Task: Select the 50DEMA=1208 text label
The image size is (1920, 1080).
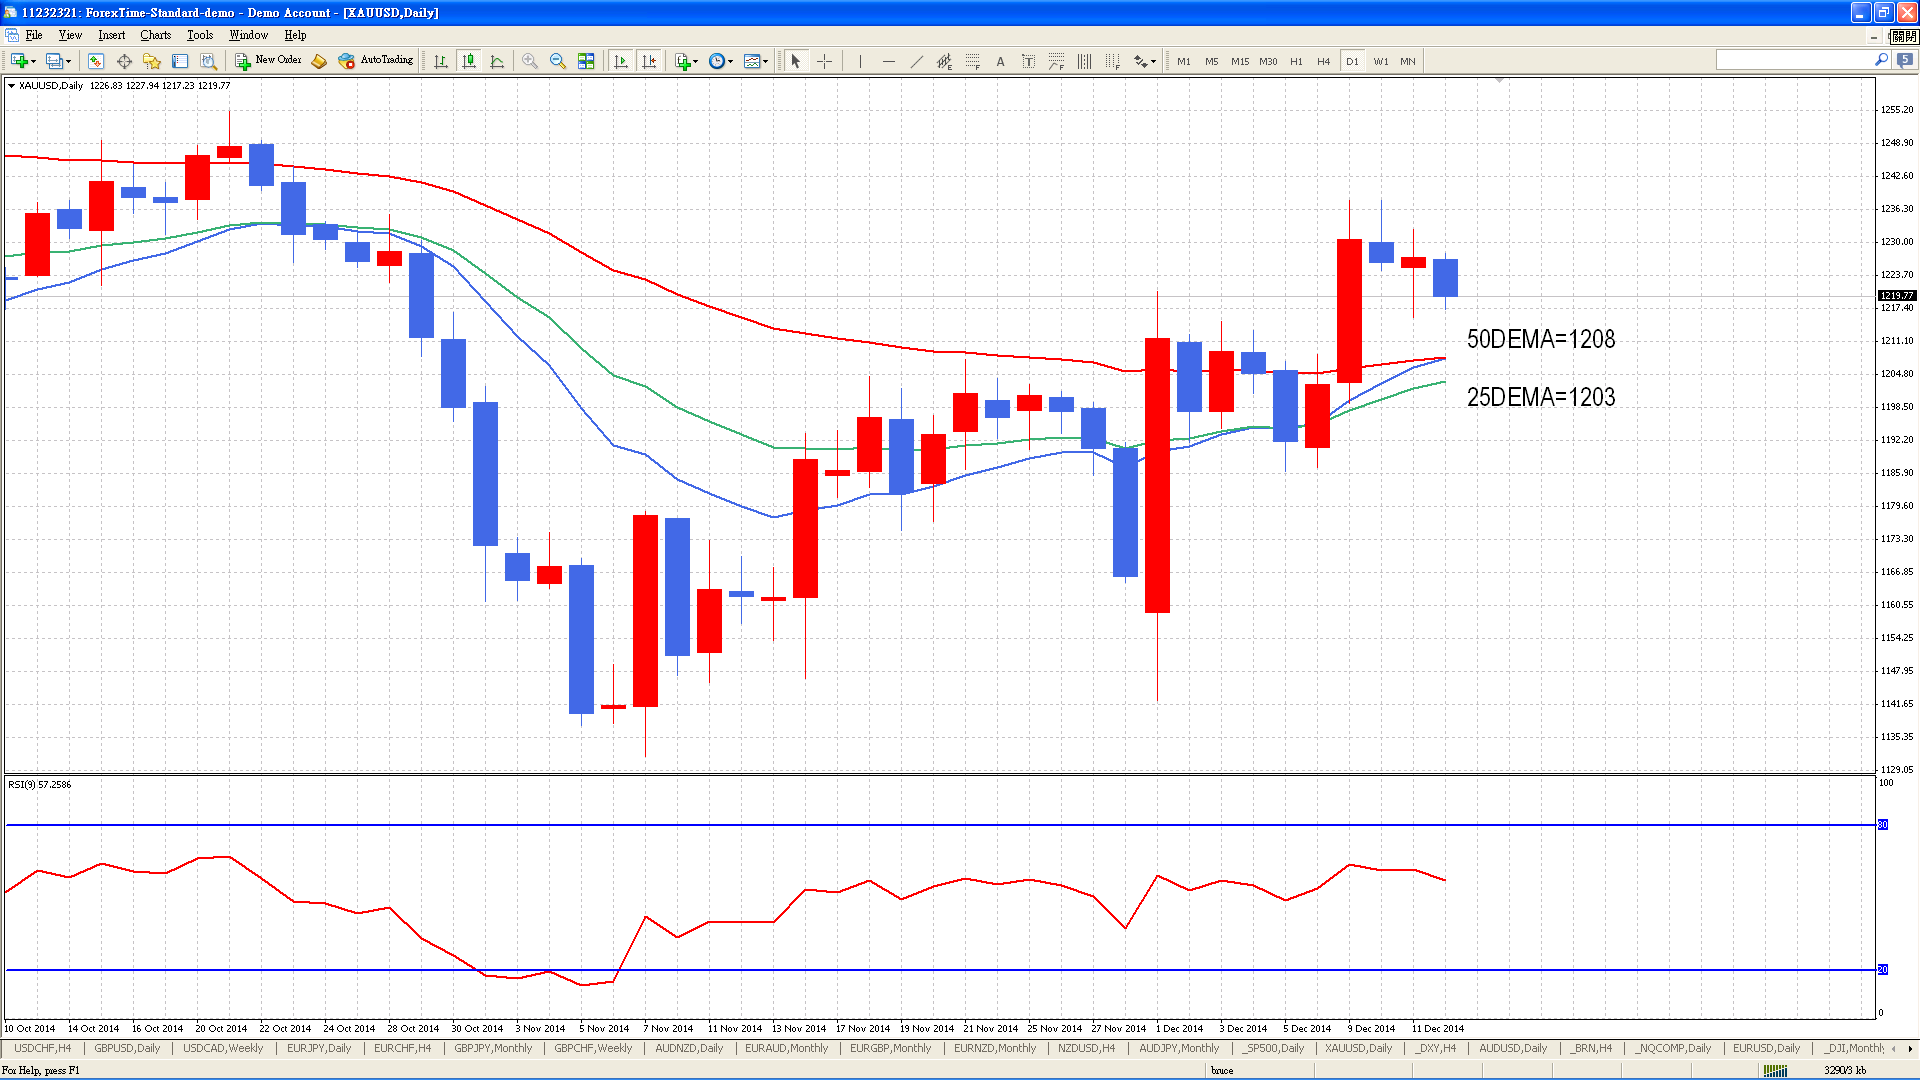Action: [1541, 339]
